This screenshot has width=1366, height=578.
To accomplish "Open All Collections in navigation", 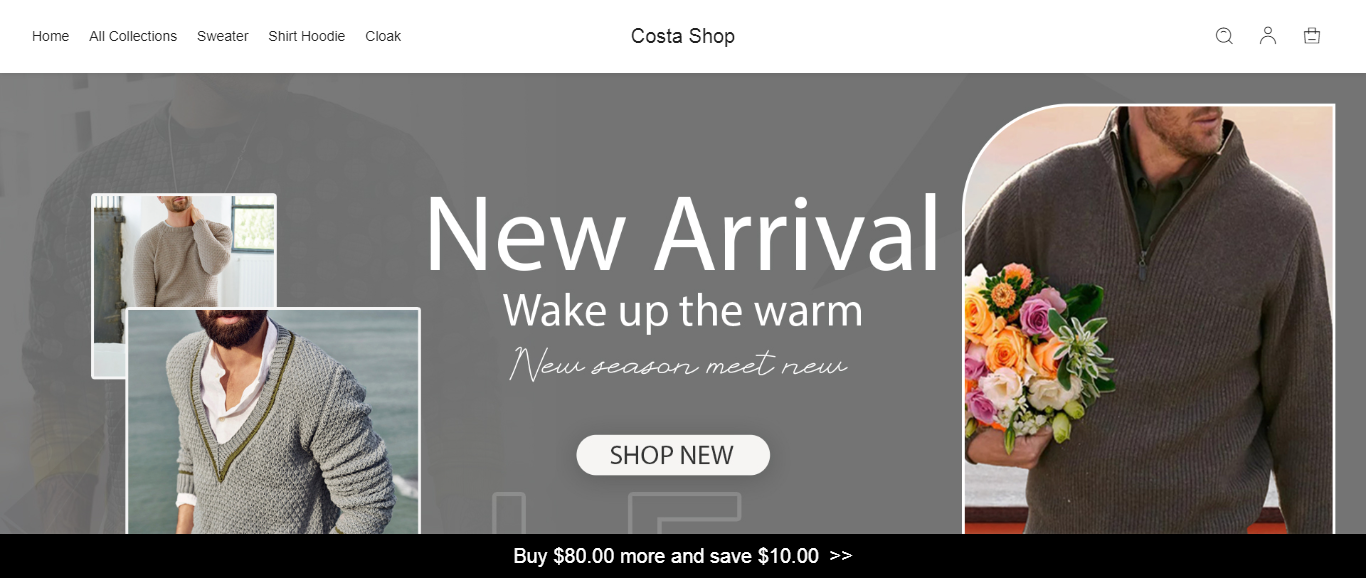I will [133, 36].
